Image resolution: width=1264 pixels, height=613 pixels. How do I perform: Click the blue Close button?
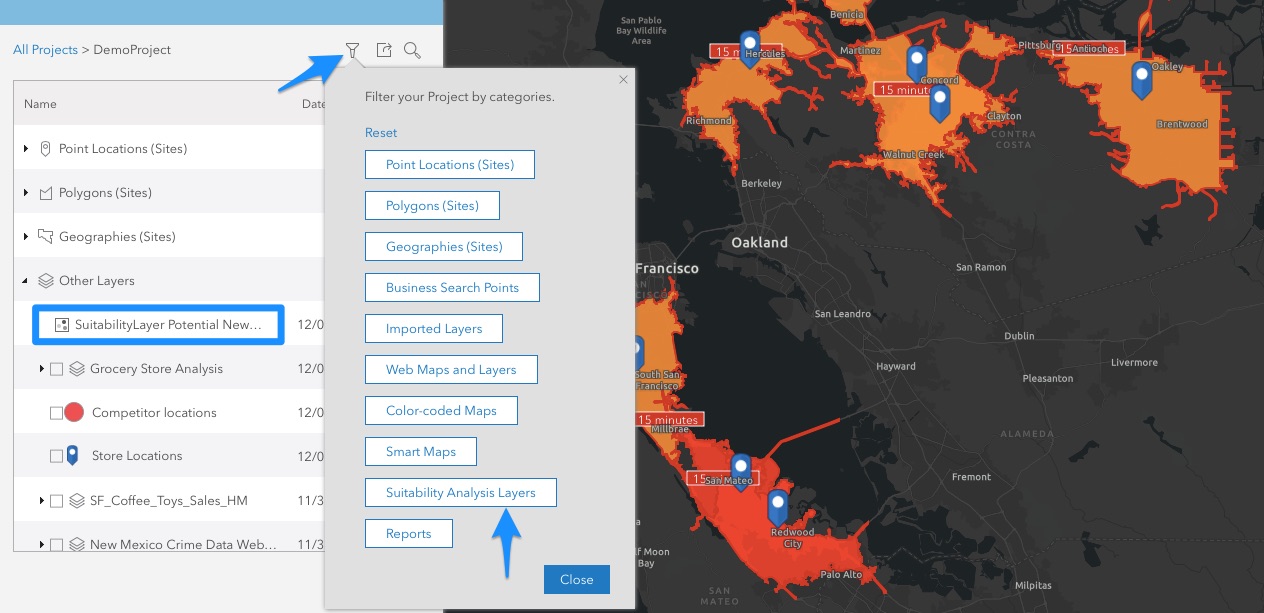[x=577, y=579]
